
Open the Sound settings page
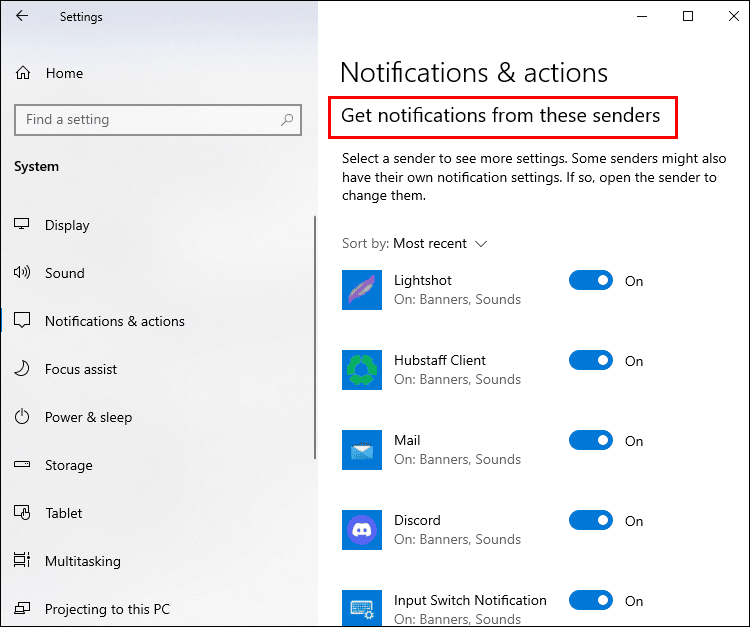pyautogui.click(x=65, y=273)
